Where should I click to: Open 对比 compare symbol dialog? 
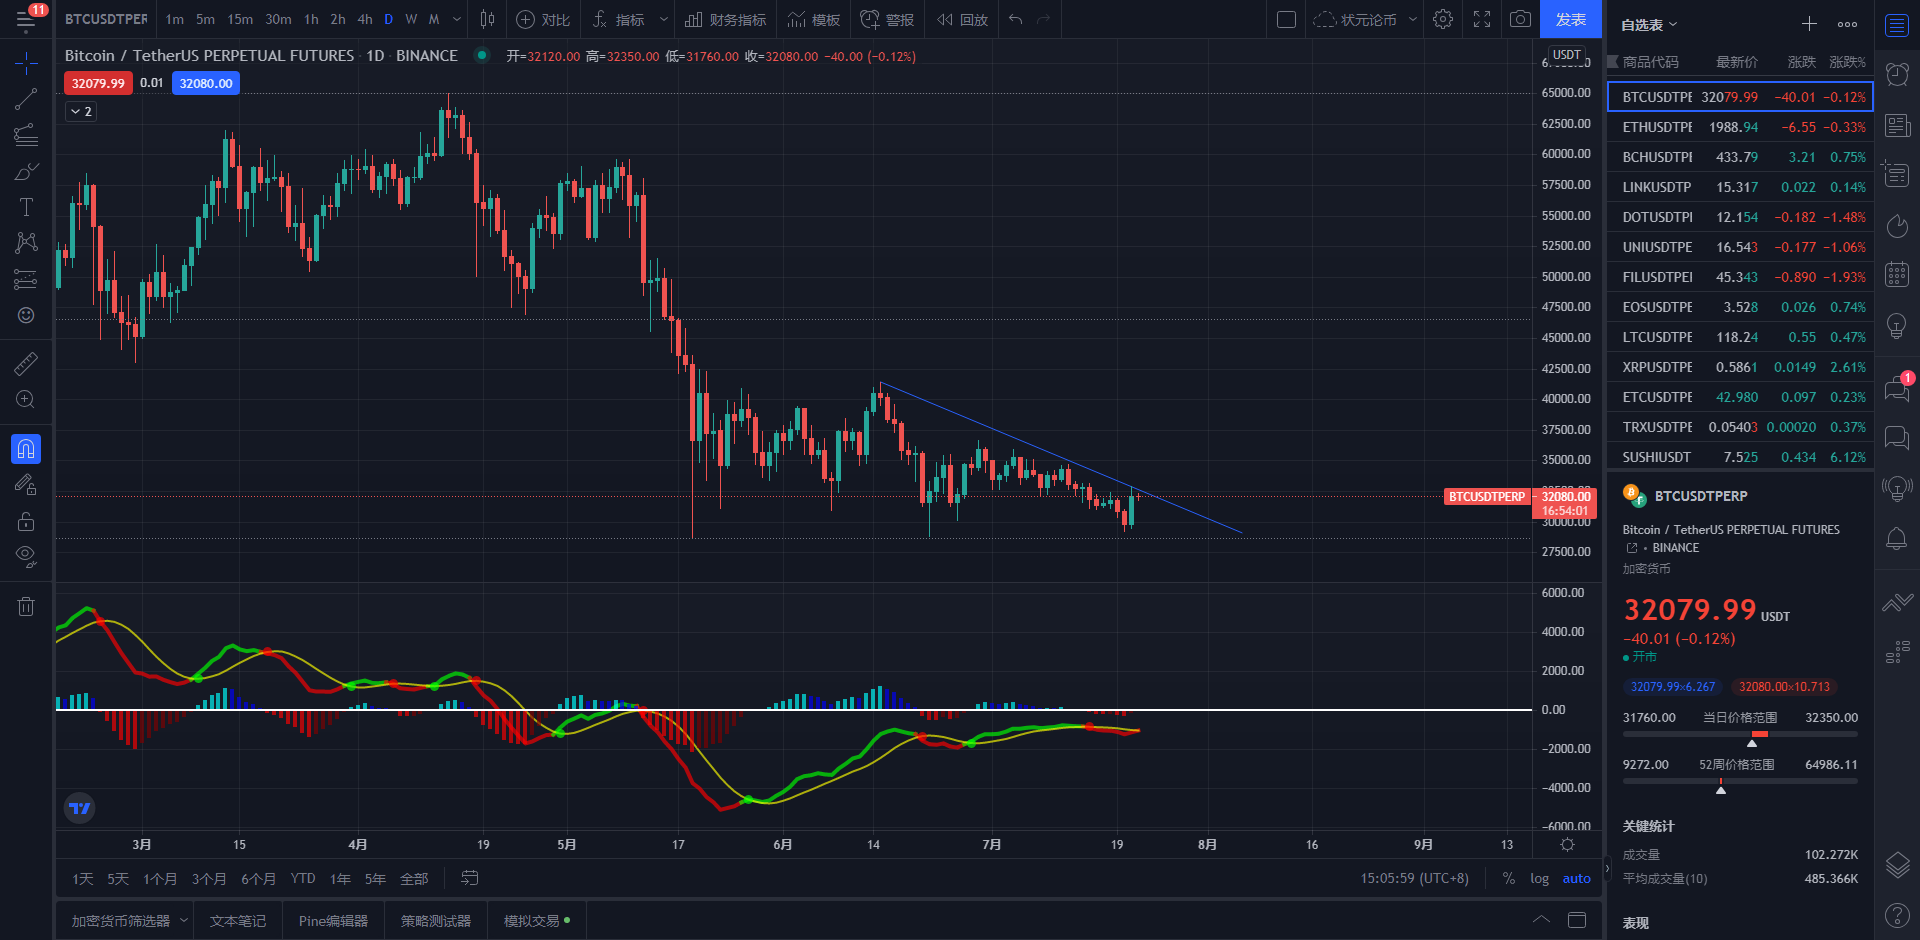(x=543, y=19)
